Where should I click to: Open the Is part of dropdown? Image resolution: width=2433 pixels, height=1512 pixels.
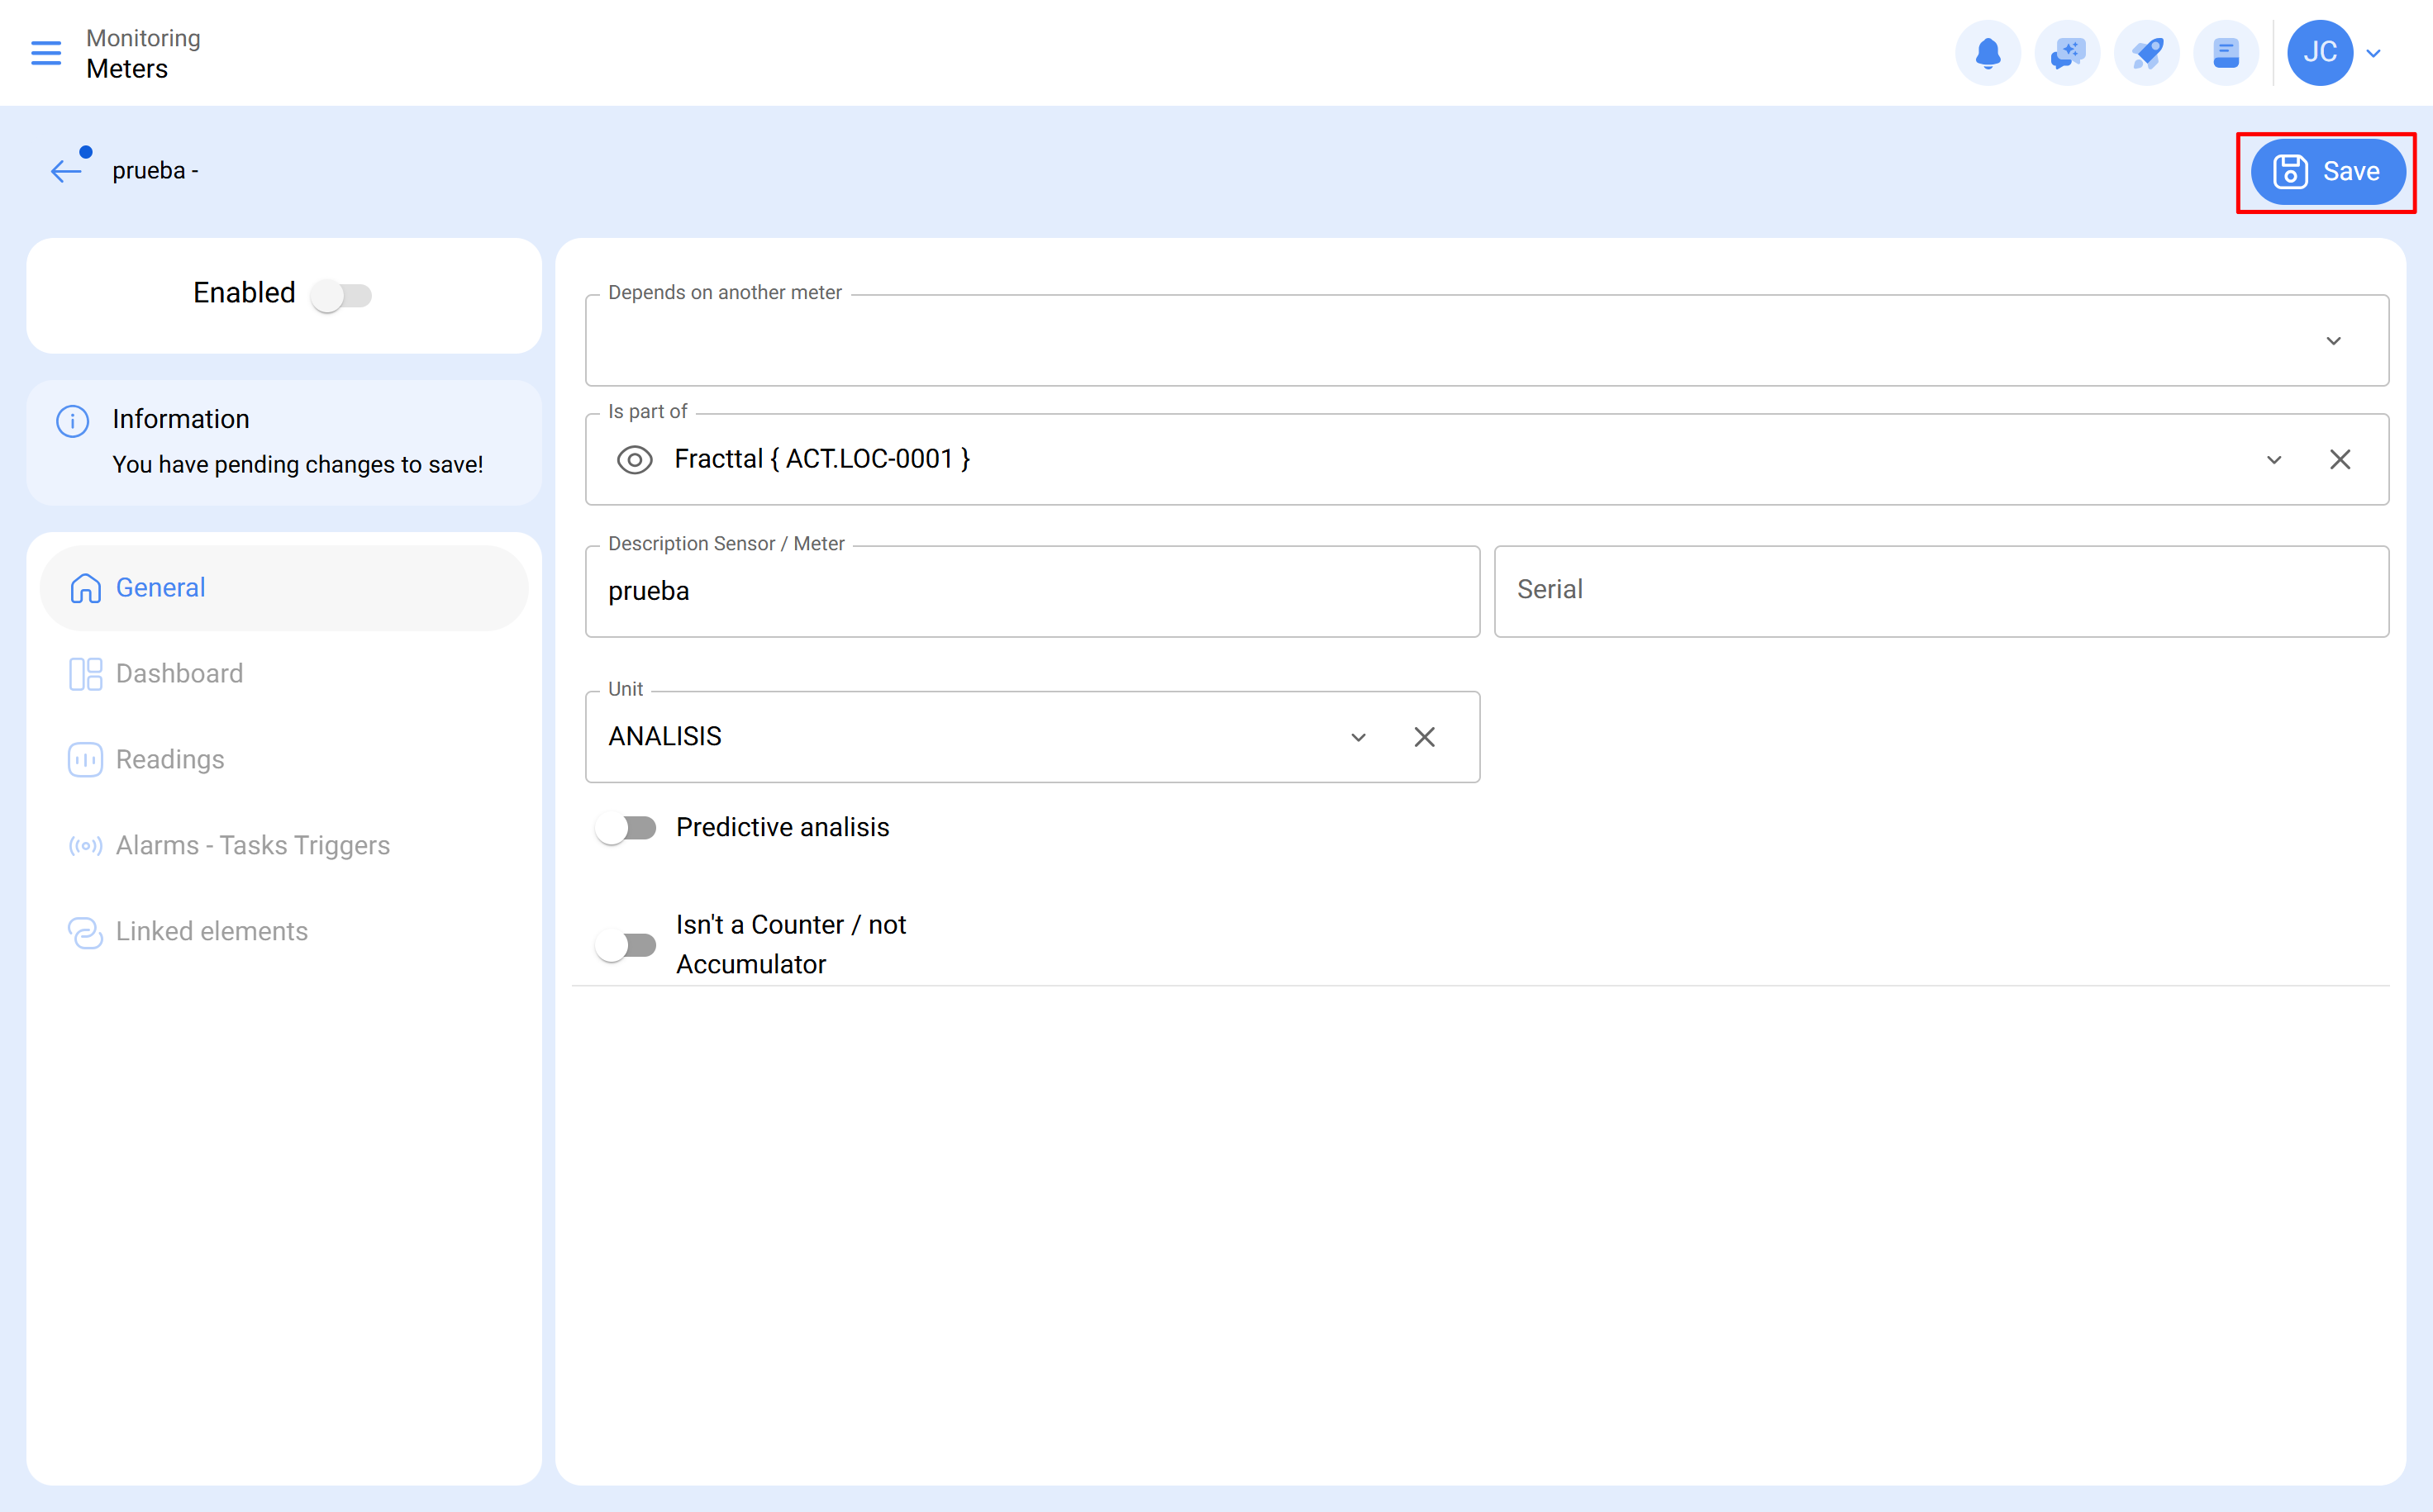(2274, 459)
